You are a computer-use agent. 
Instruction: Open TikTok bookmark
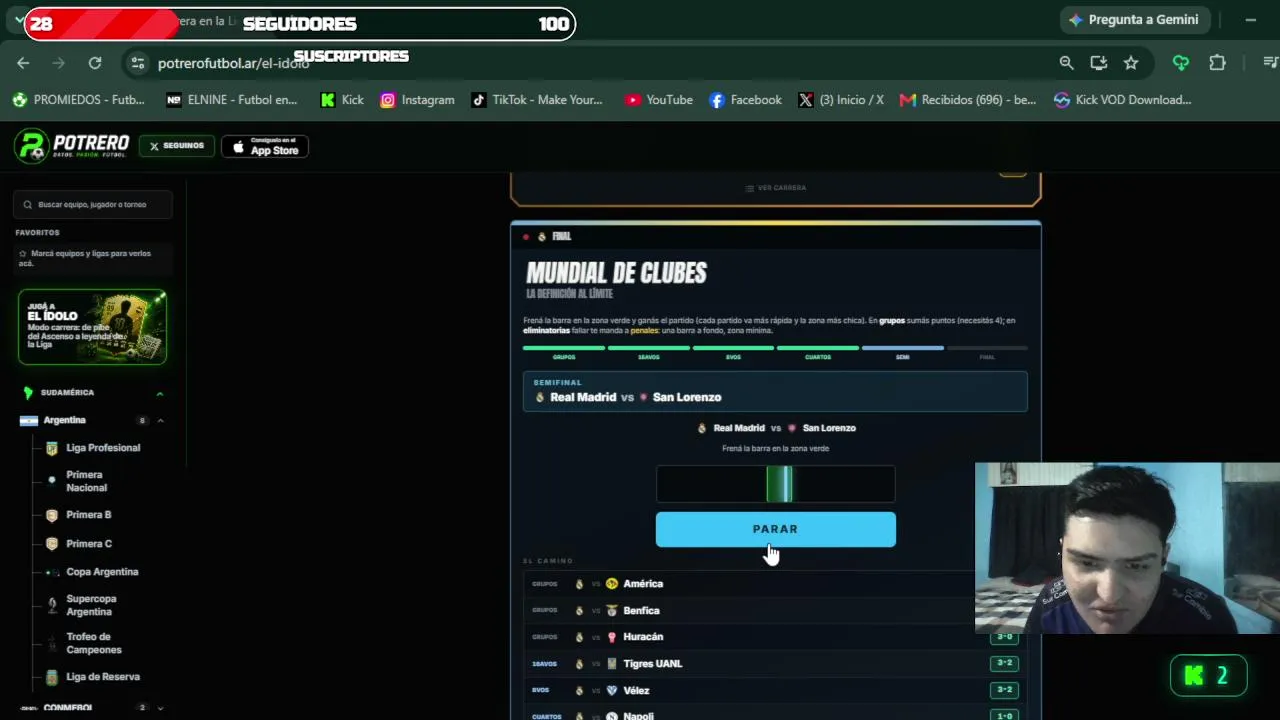[x=537, y=100]
